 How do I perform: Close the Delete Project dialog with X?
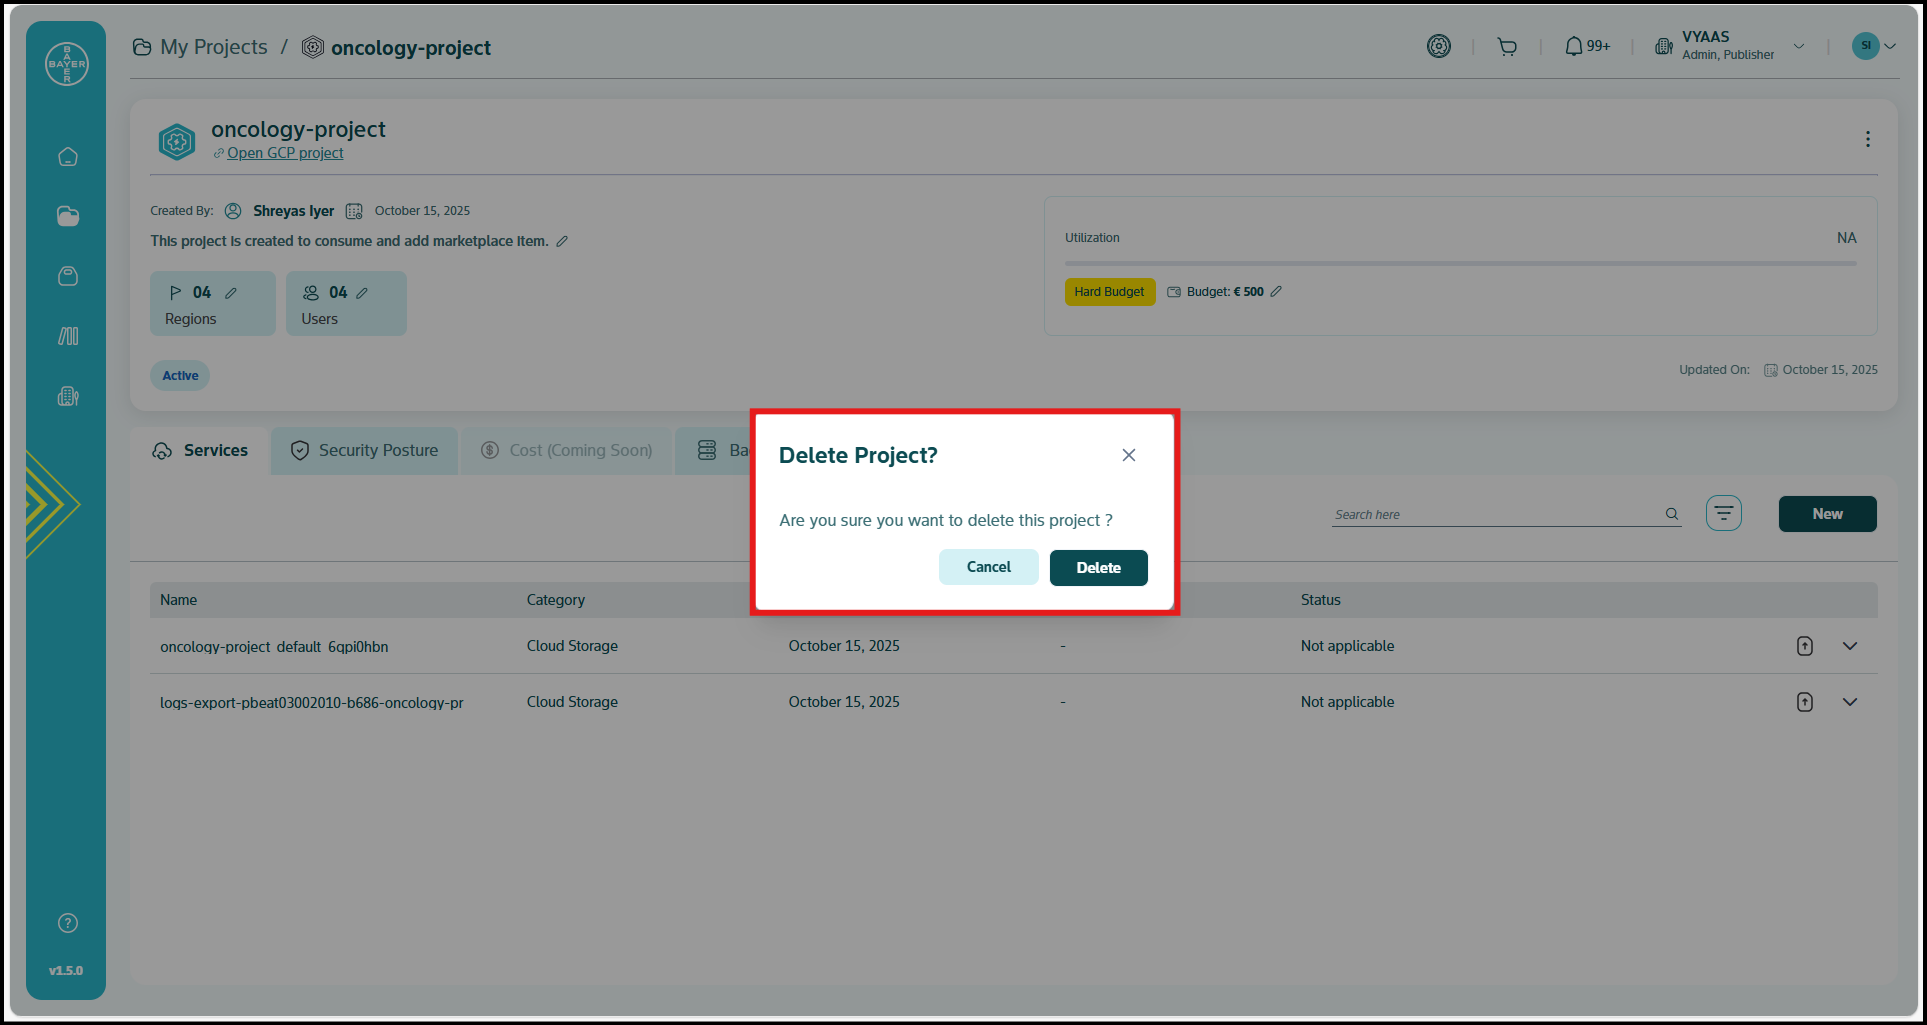(1128, 455)
